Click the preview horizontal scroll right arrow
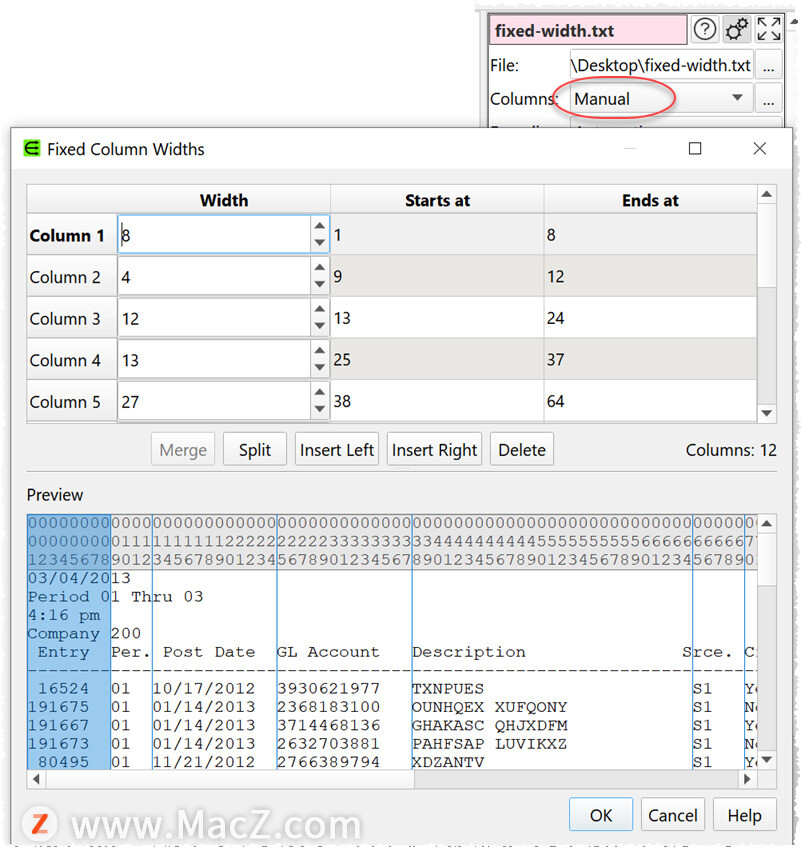 tap(747, 779)
